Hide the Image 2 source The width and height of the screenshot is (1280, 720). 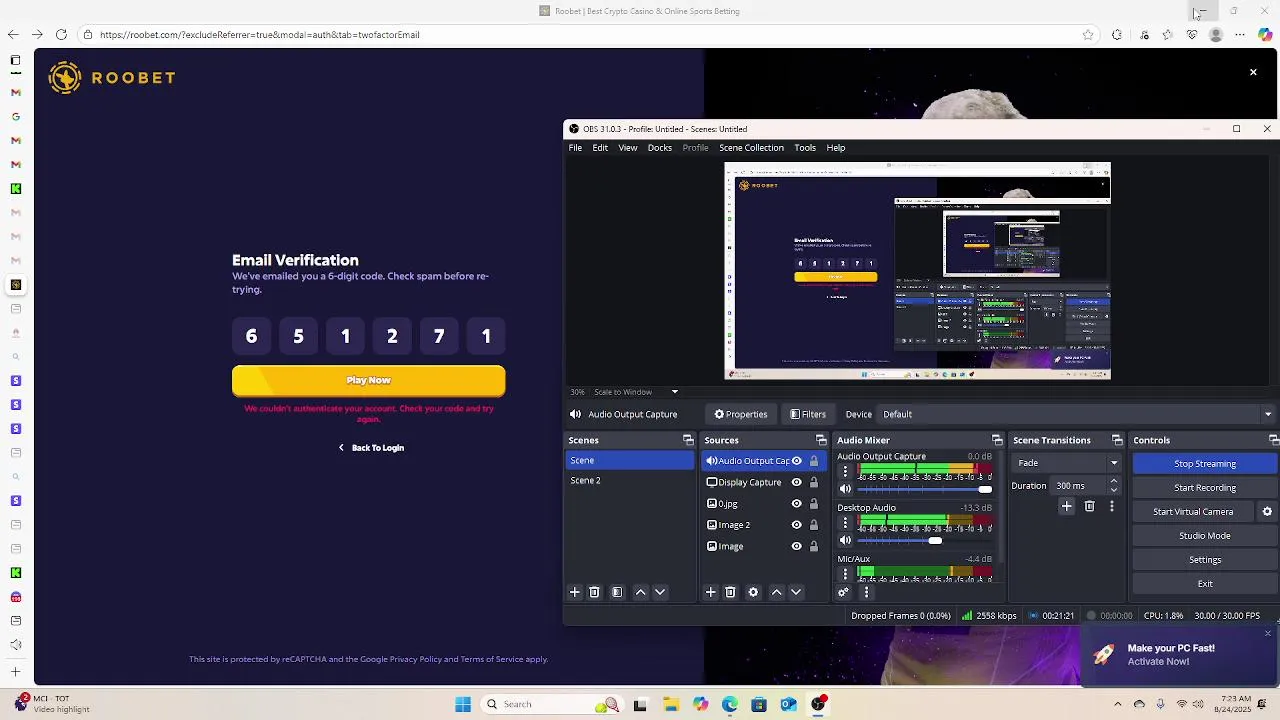pos(797,525)
